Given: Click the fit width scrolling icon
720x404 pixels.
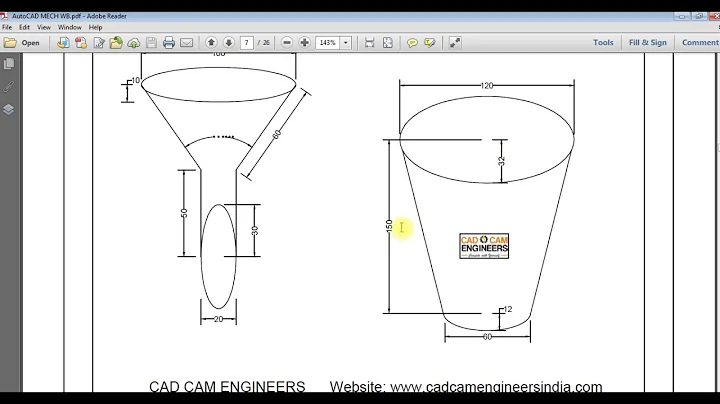Looking at the screenshot, I should [370, 43].
